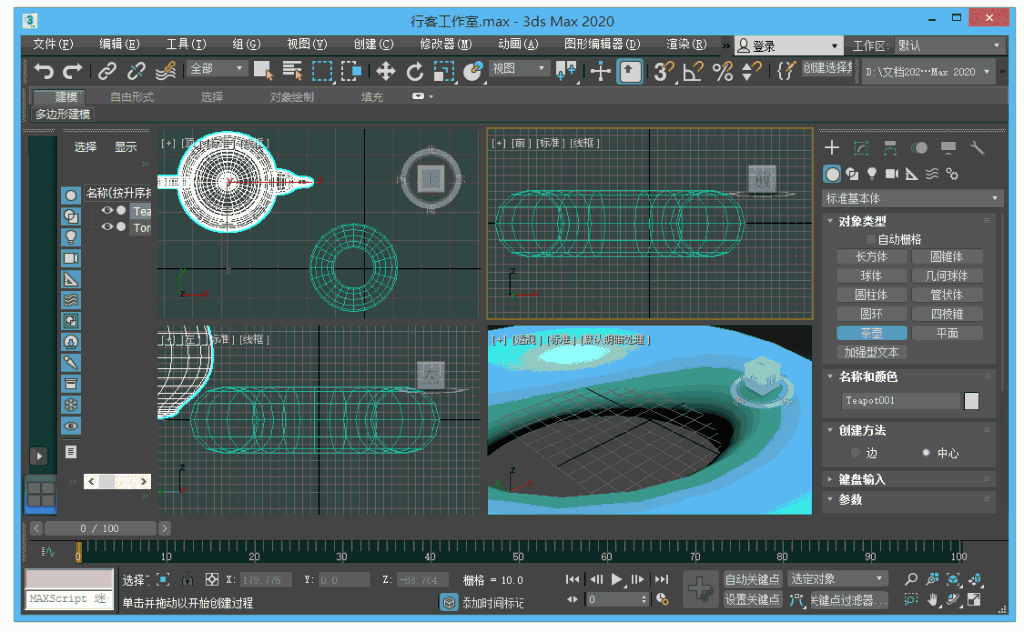Activate the Select and Scale tool
This screenshot has height=632, width=1024.
pyautogui.click(x=444, y=71)
